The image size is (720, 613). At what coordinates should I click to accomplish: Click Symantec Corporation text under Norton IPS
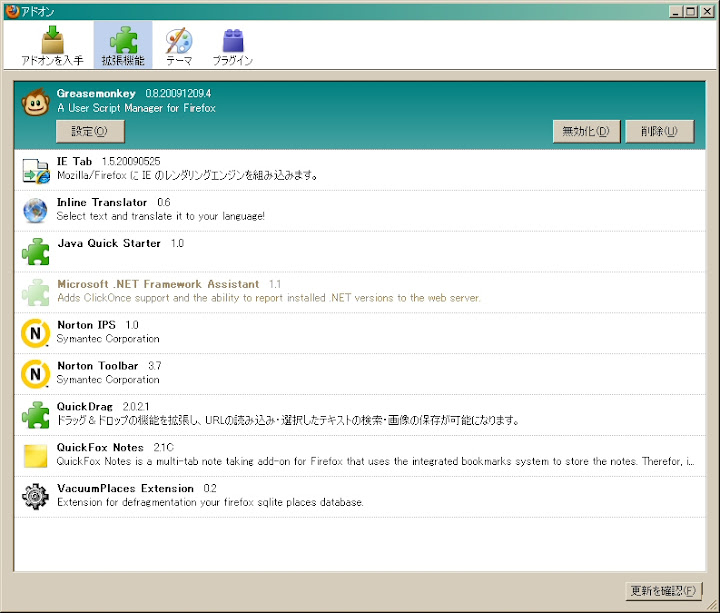[108, 339]
